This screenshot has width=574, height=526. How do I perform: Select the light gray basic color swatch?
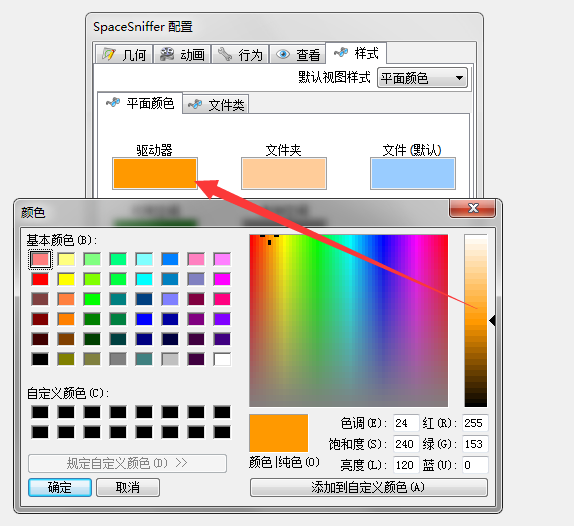click(170, 359)
